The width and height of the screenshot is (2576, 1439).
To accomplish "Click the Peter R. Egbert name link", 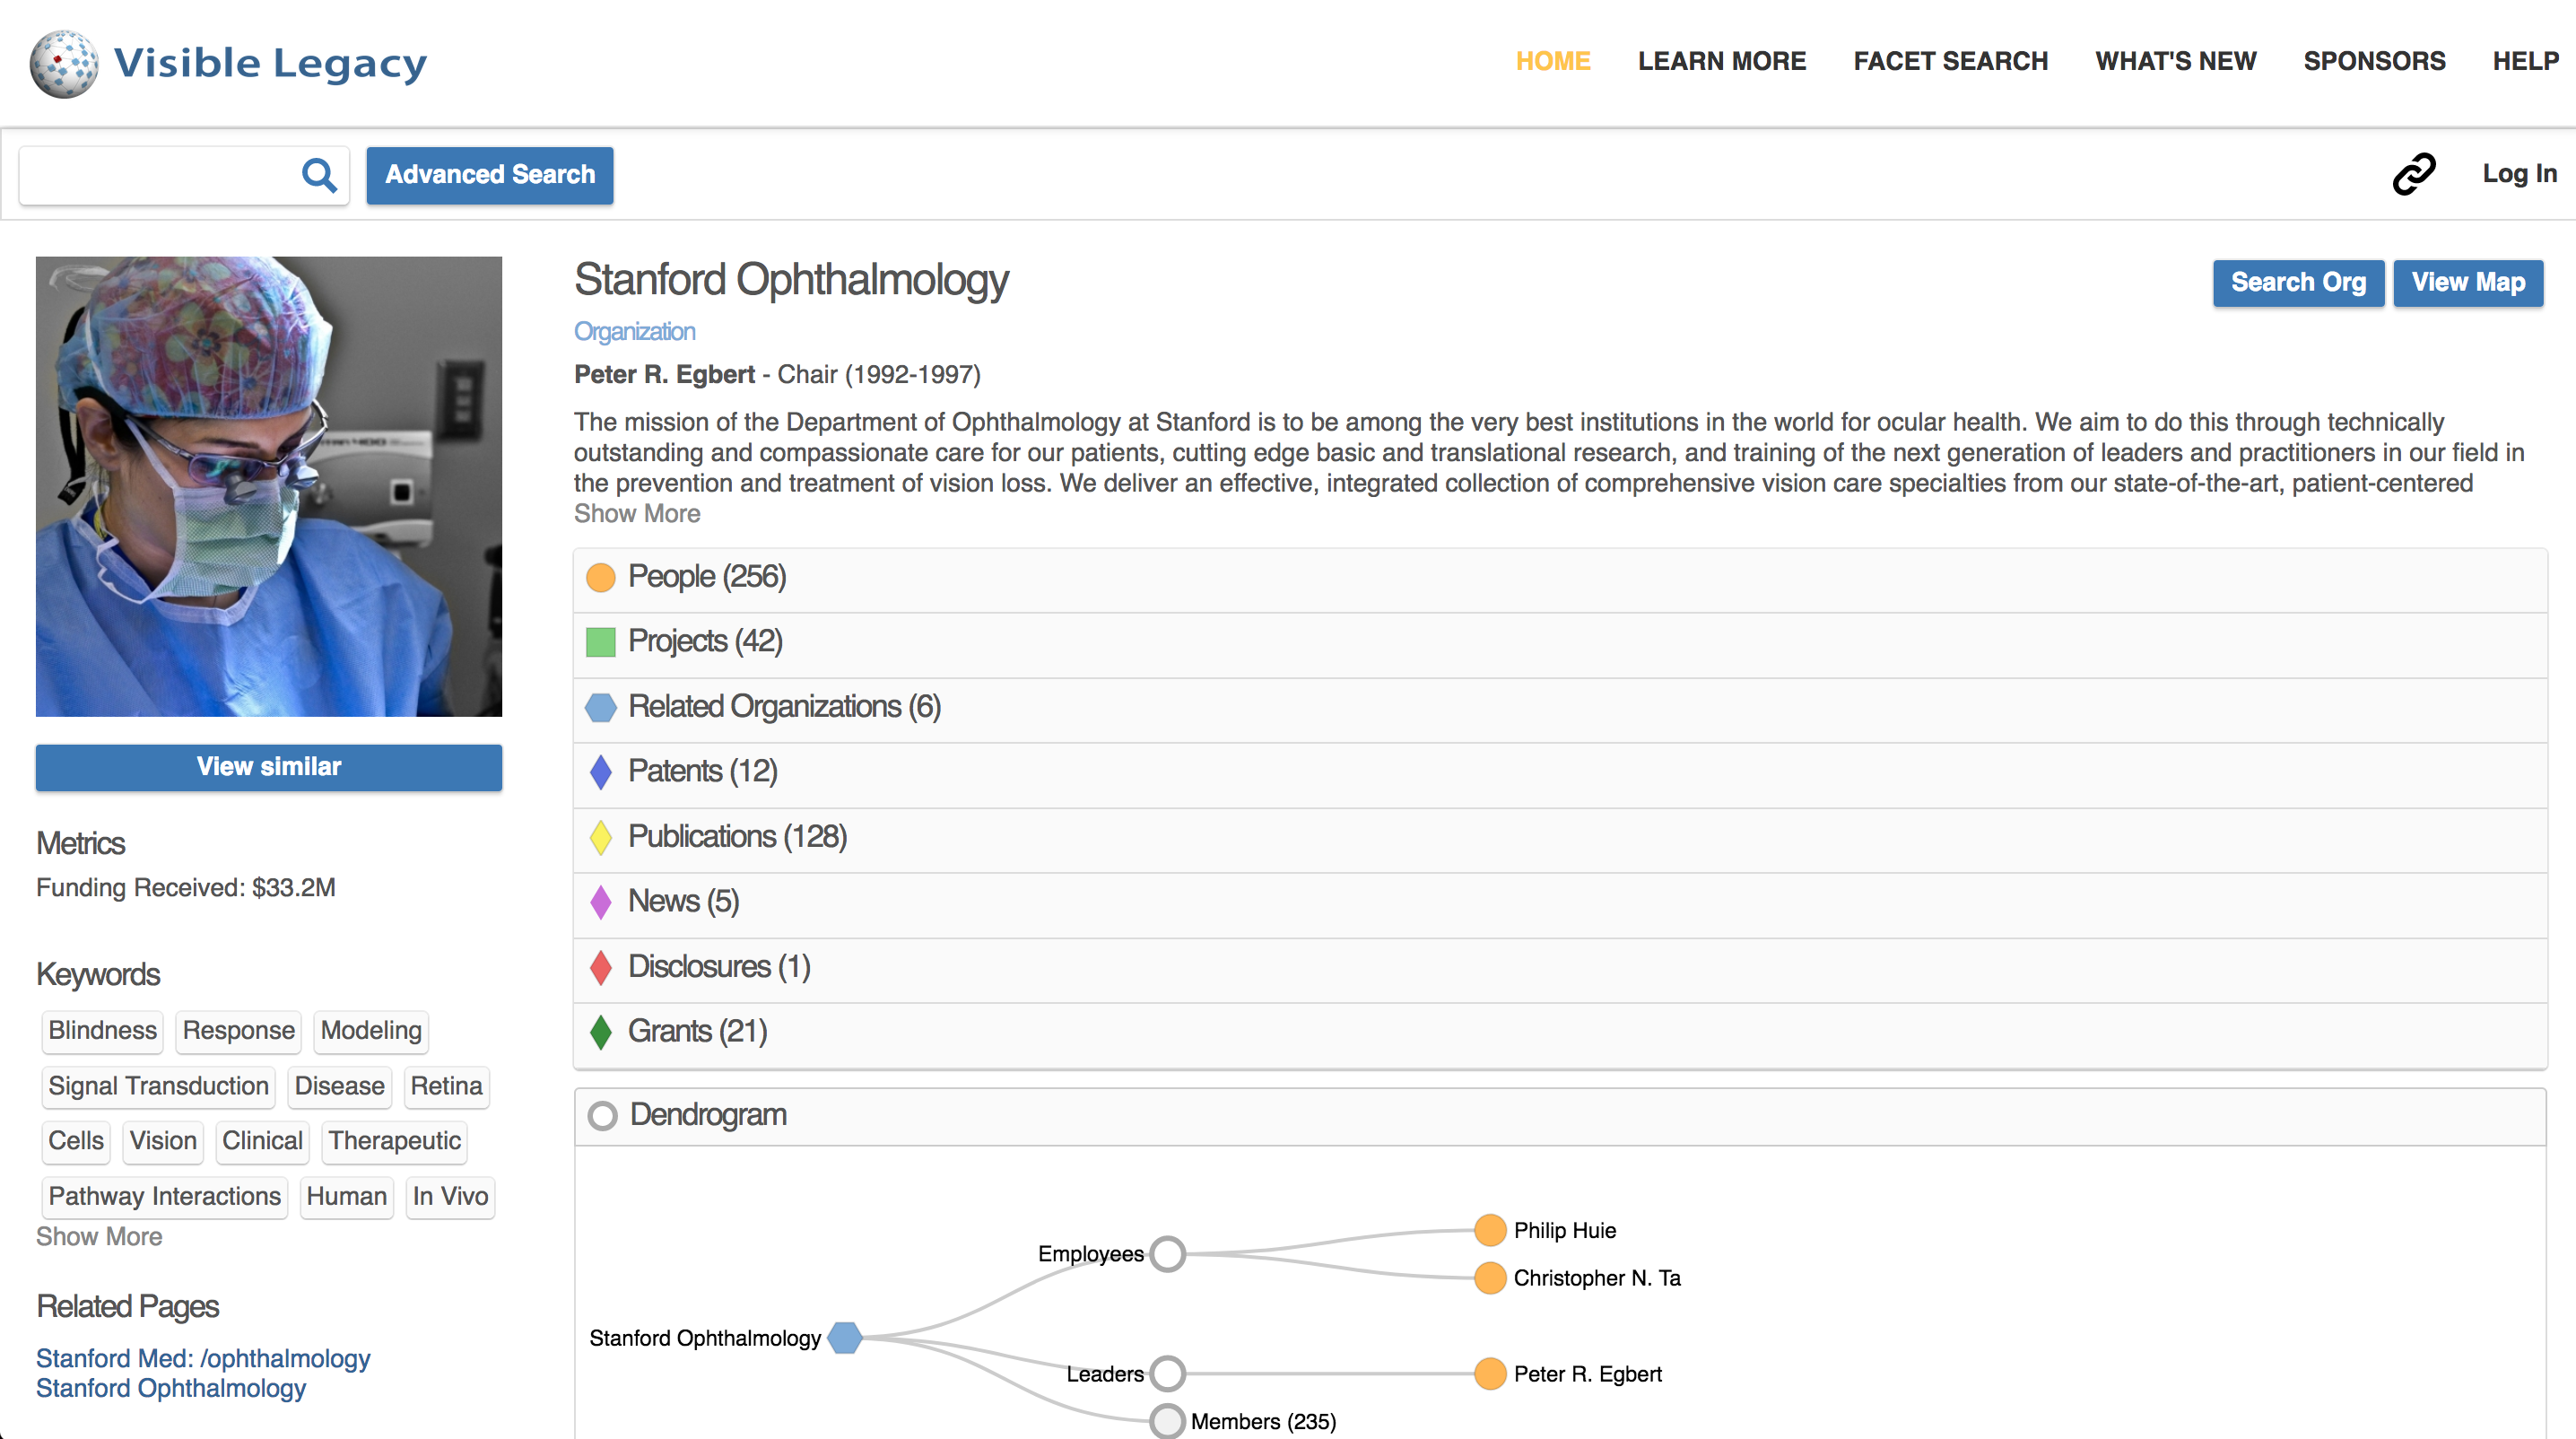I will [x=664, y=375].
